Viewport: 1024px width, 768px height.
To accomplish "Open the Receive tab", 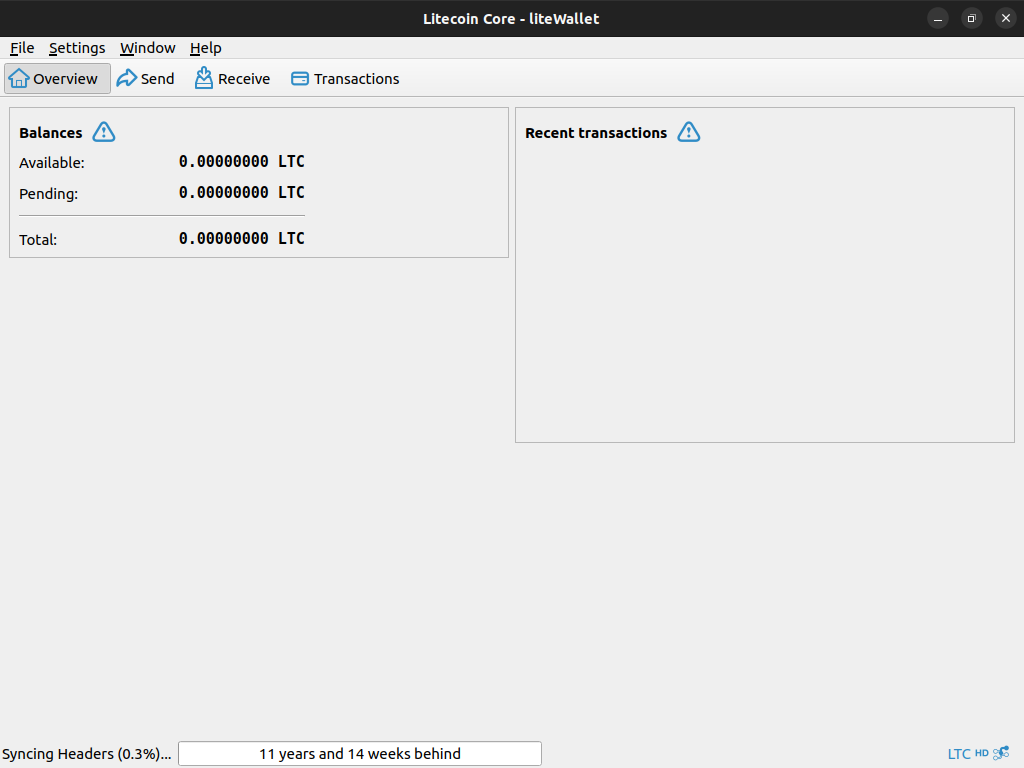I will coord(232,78).
